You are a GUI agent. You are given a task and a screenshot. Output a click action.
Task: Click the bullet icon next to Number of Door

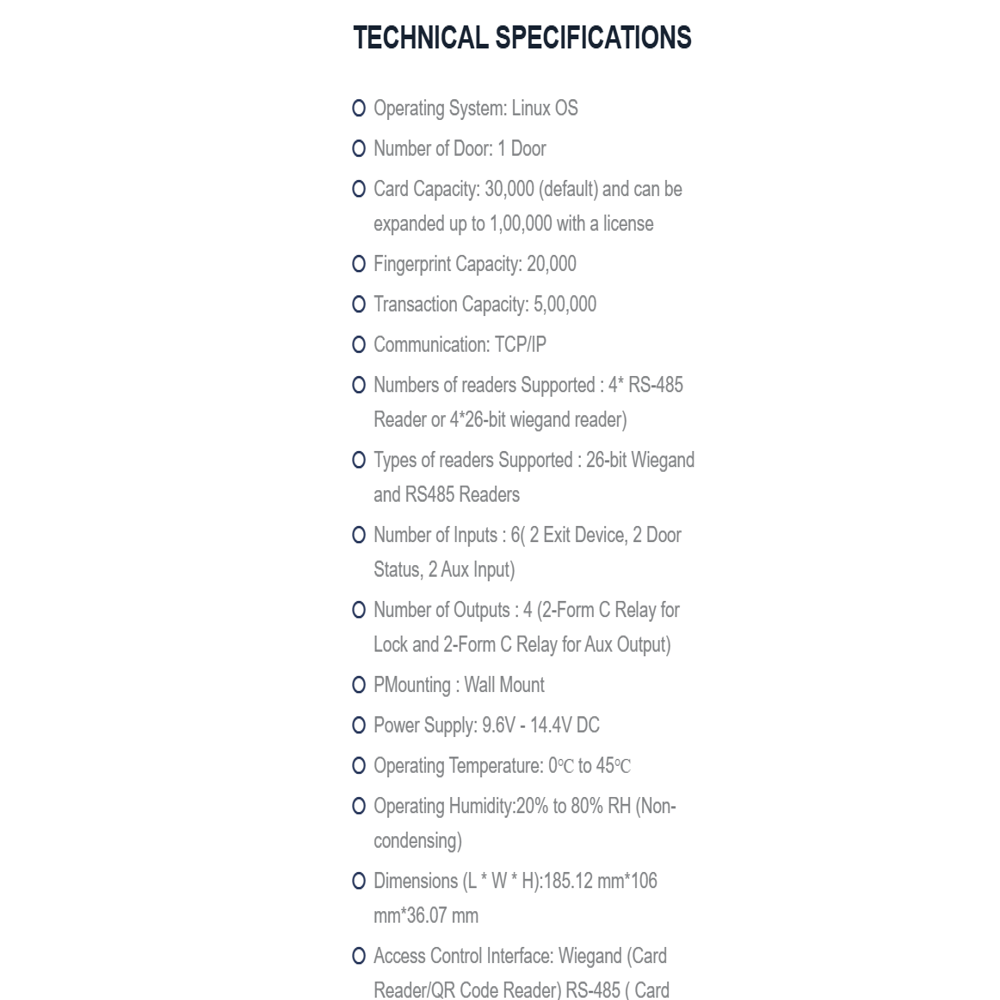(x=358, y=149)
